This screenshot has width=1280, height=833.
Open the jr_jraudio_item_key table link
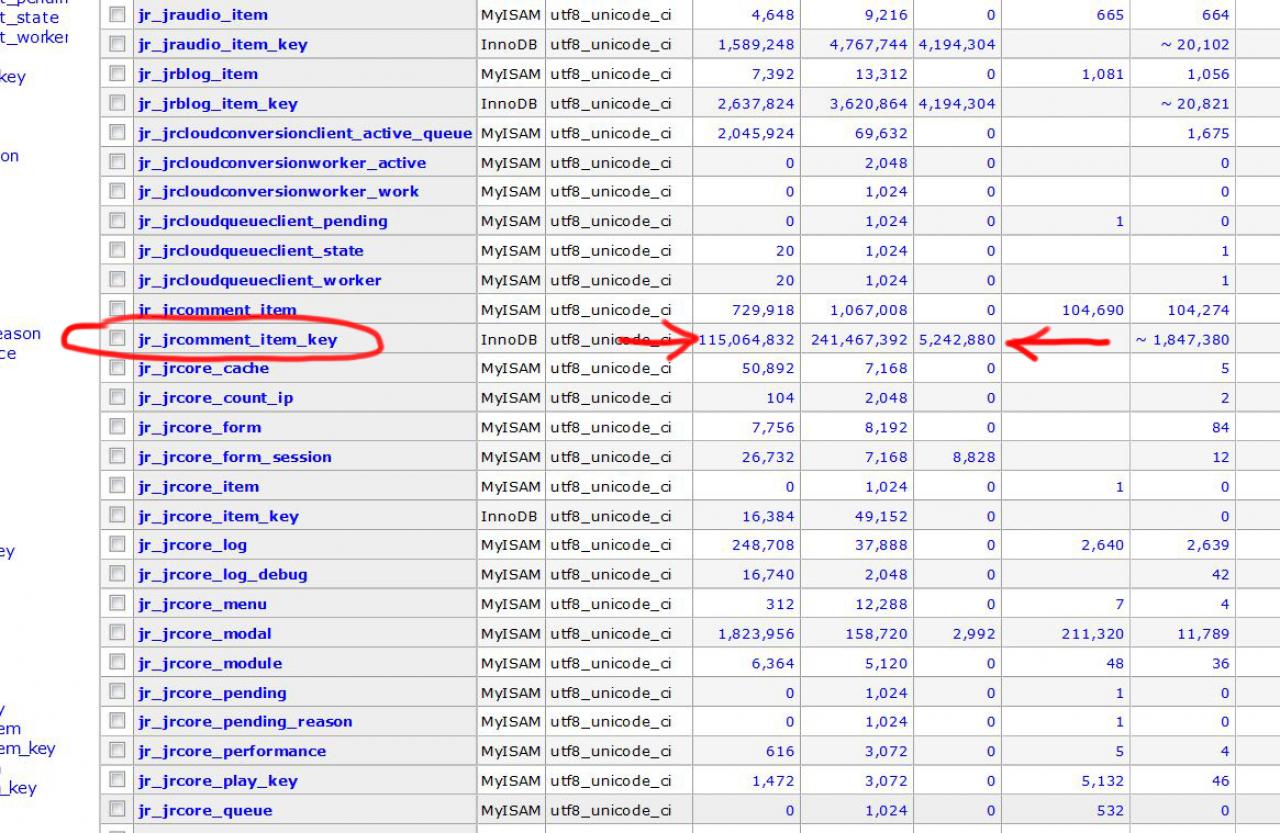click(222, 45)
